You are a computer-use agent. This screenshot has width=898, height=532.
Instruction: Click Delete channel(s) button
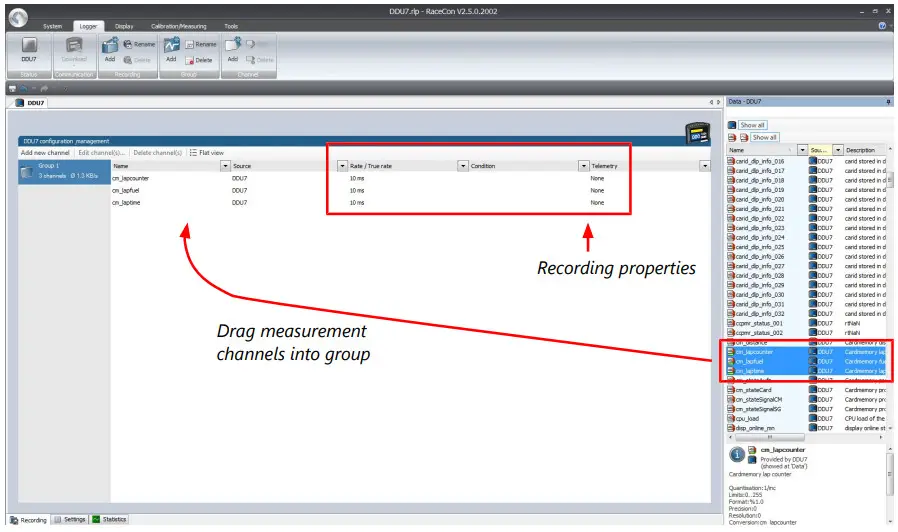pyautogui.click(x=157, y=153)
